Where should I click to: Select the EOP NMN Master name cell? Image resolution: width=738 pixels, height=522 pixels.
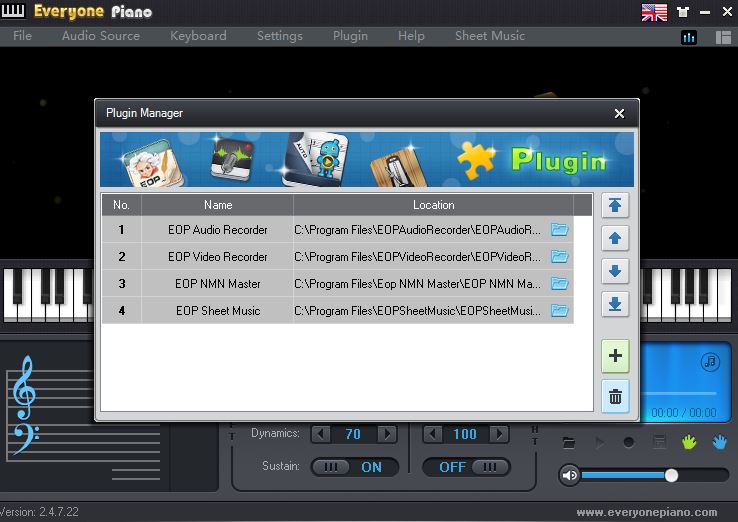(x=217, y=284)
